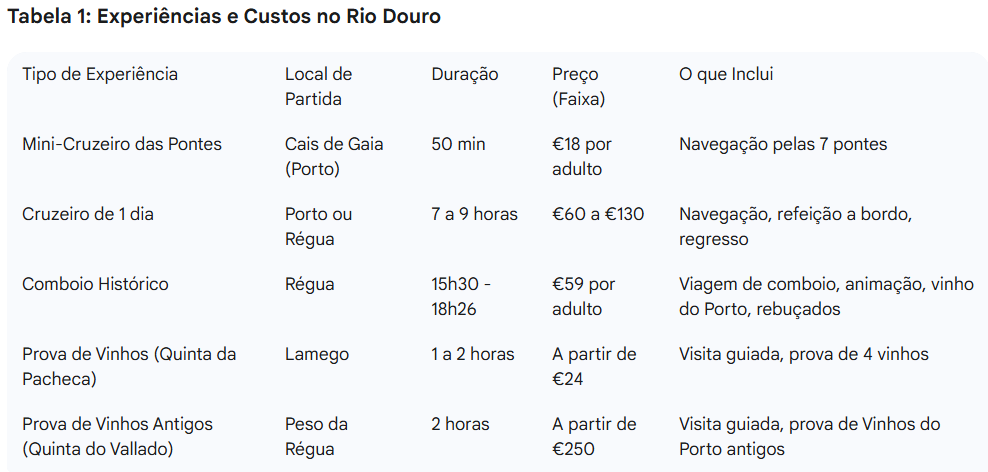Click the '50 min' duration cell
Screen dimensions: 988x472
459,144
